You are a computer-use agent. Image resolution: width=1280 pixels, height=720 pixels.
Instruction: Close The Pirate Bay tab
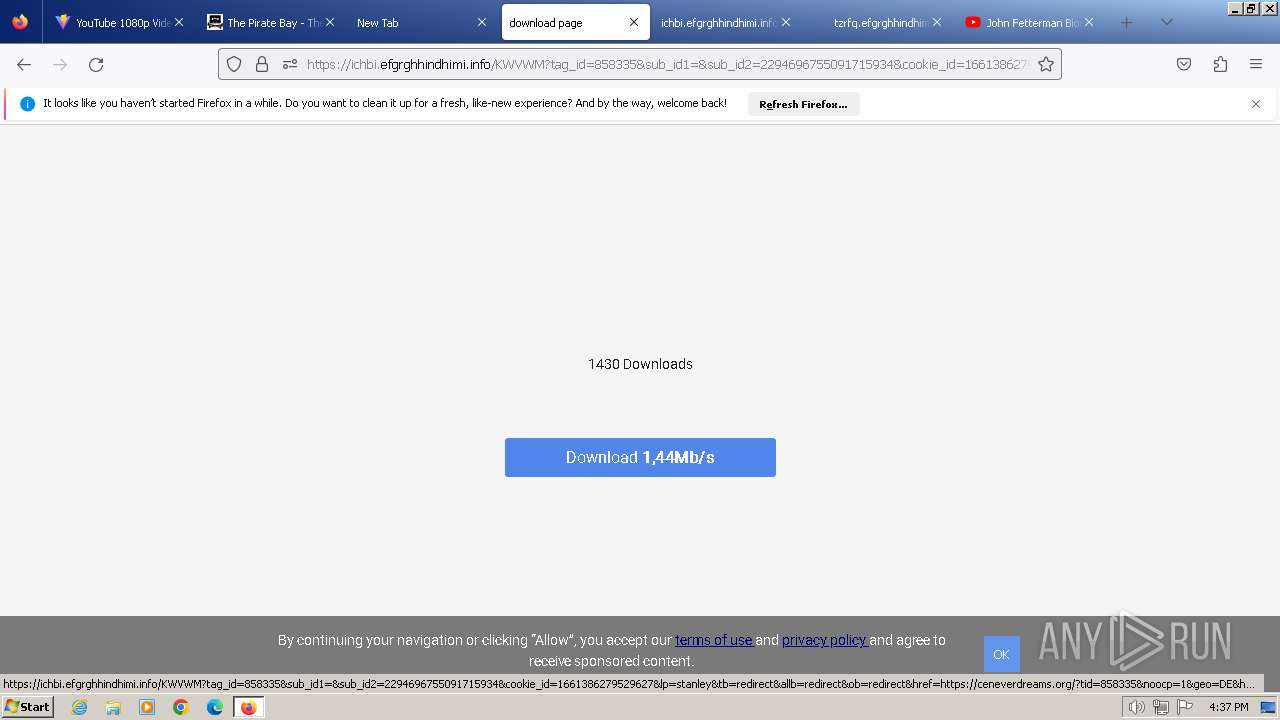(330, 22)
